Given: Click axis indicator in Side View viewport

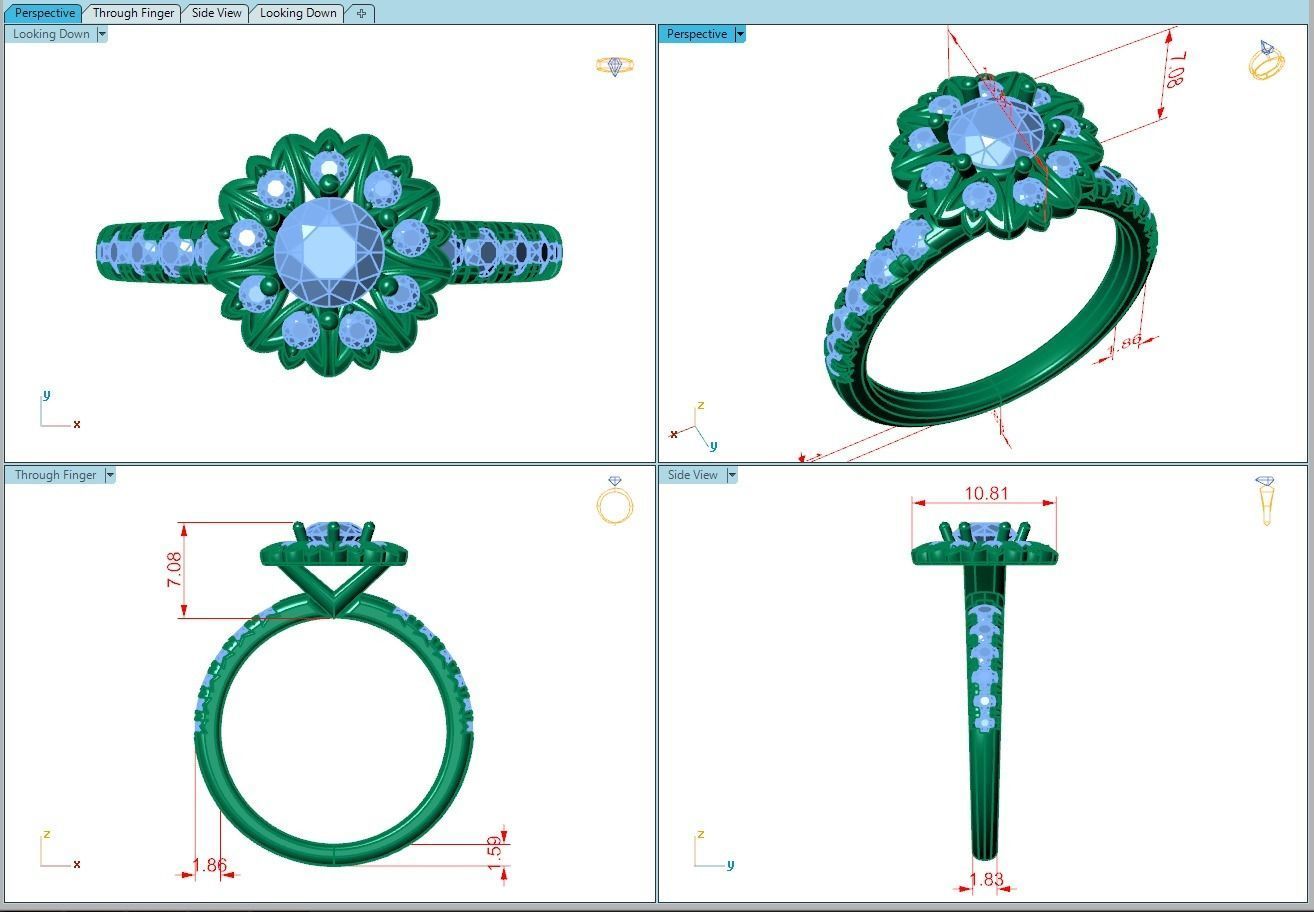Looking at the screenshot, I should 712,850.
